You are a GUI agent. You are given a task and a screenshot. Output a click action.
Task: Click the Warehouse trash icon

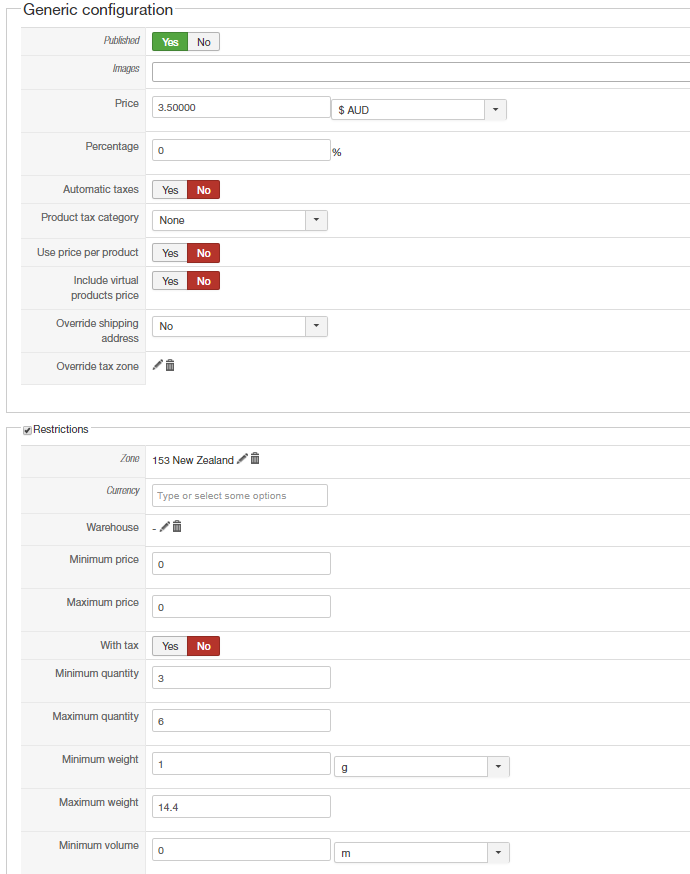click(177, 527)
